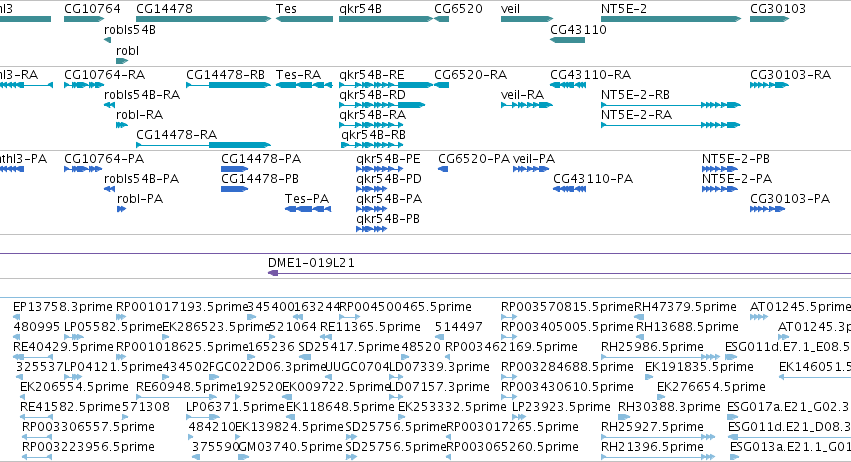The height and width of the screenshot is (462, 851).
Task: Select the NT5E-2-PB protein label
Action: tap(735, 159)
